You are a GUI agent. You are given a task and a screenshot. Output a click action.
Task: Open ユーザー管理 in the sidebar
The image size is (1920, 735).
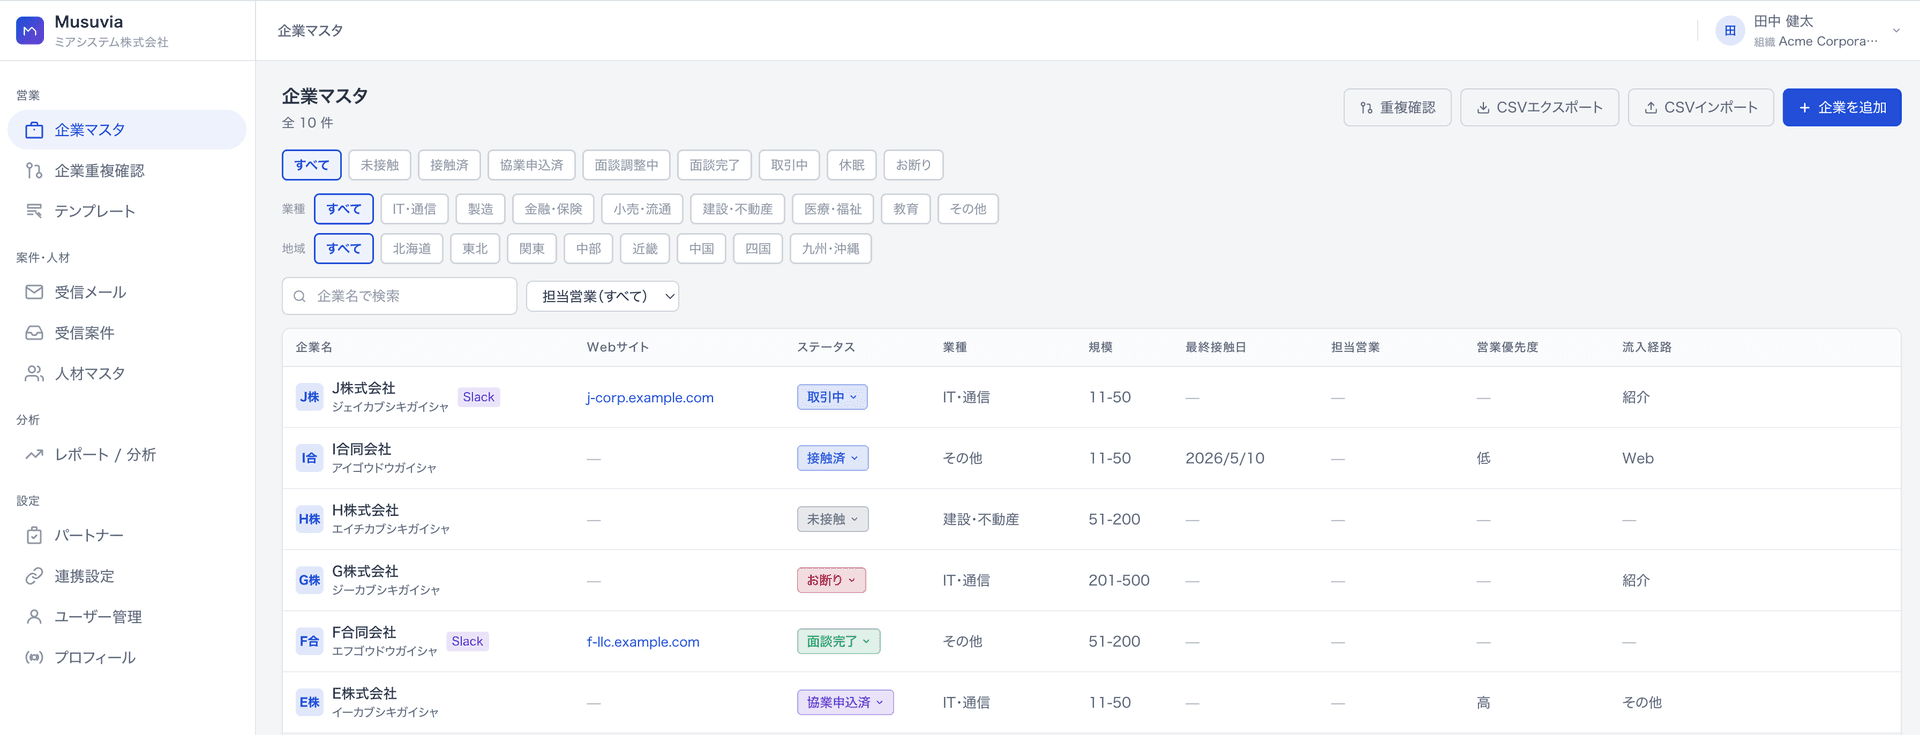(x=127, y=617)
